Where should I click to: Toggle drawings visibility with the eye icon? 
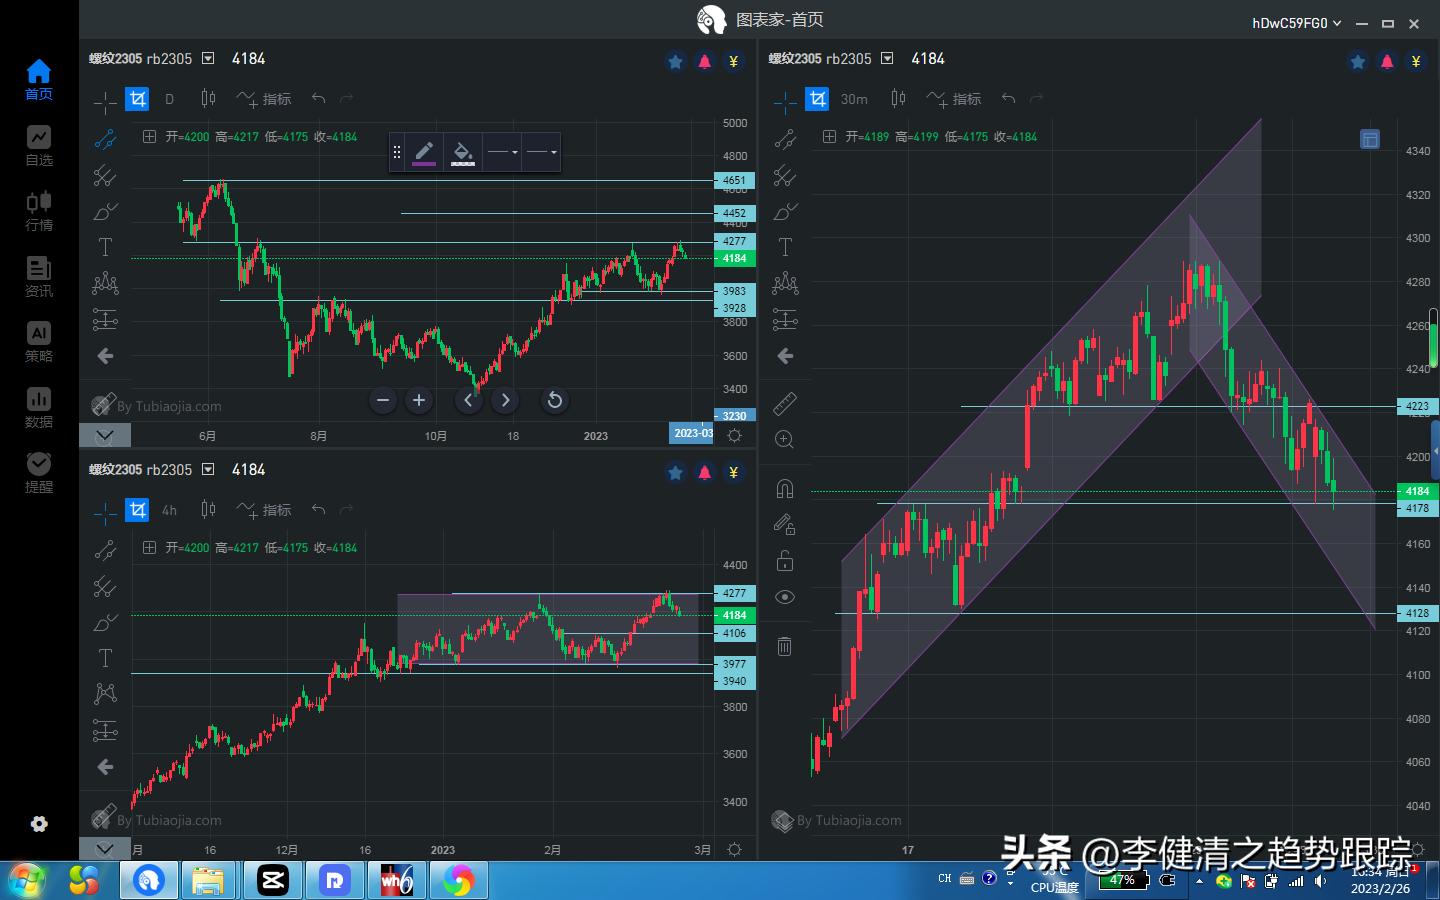point(785,597)
